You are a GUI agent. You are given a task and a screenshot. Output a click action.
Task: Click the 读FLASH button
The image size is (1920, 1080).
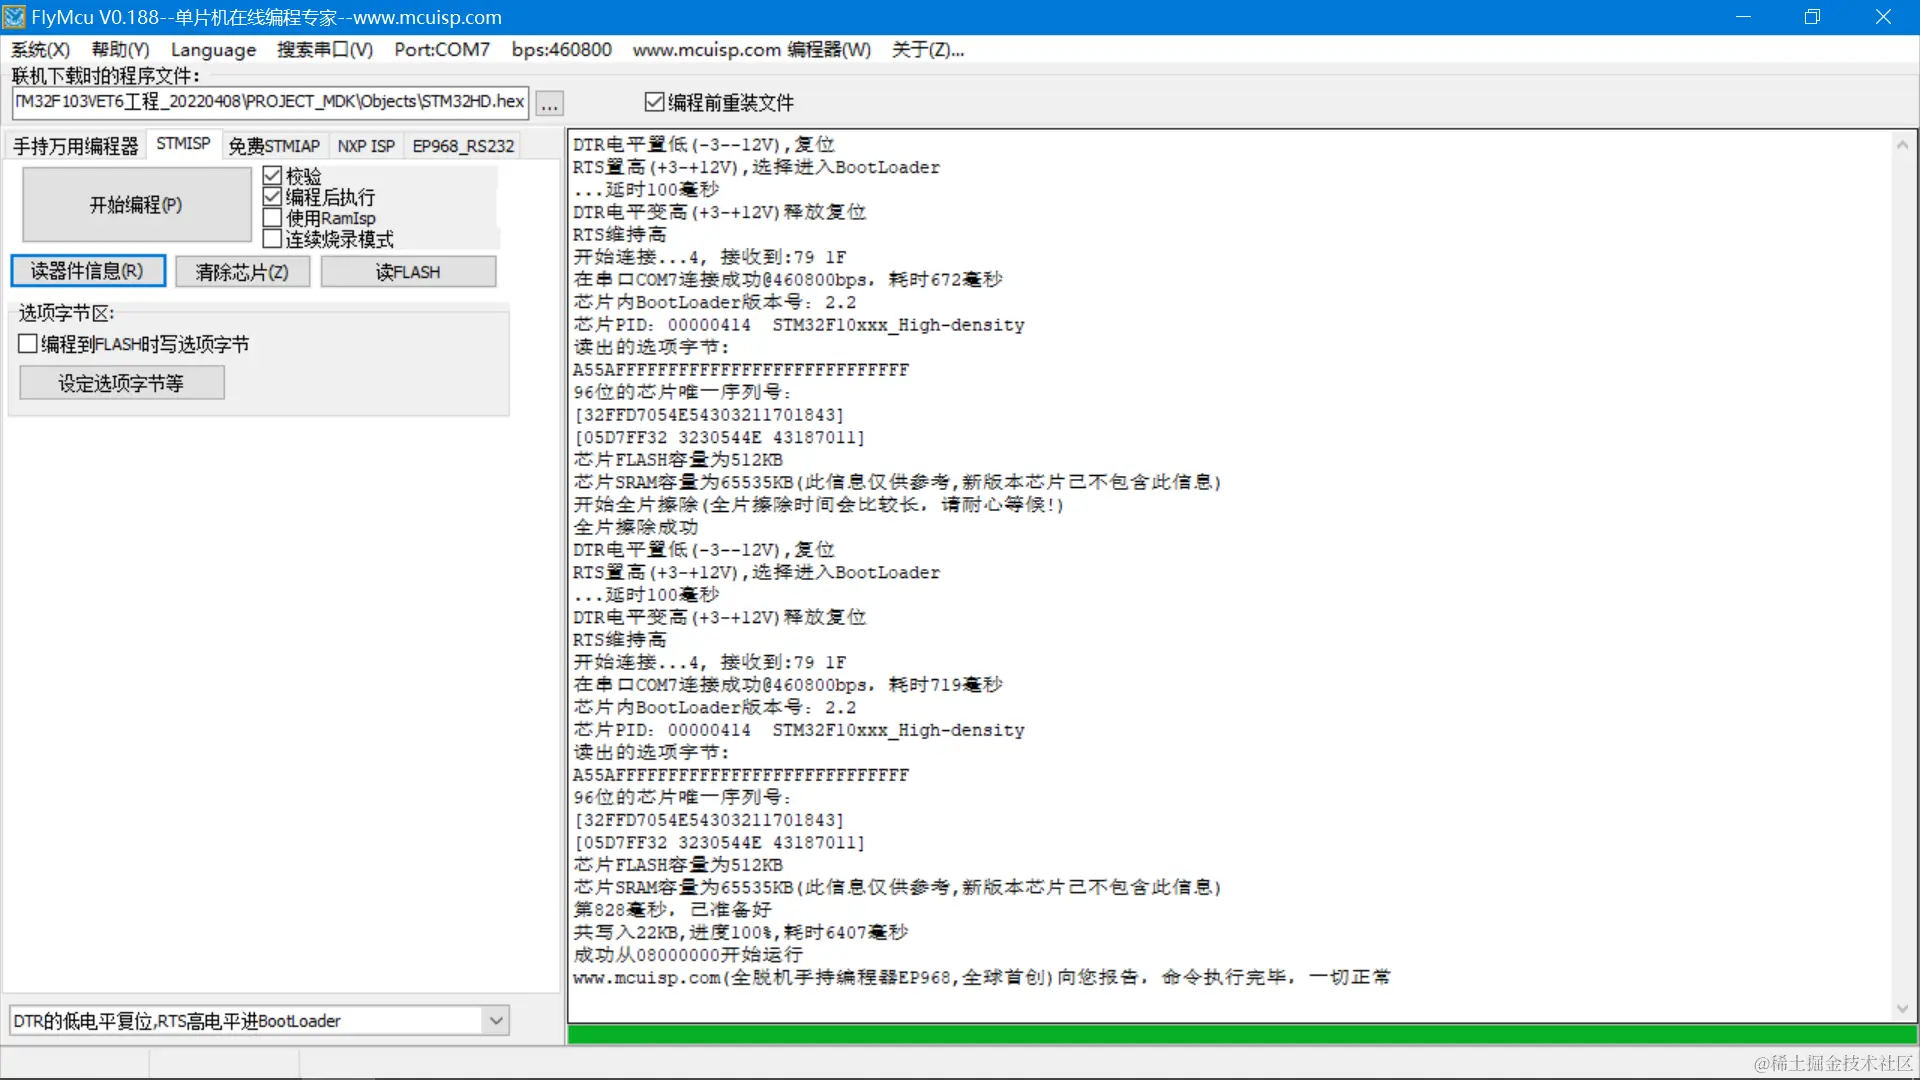click(408, 272)
